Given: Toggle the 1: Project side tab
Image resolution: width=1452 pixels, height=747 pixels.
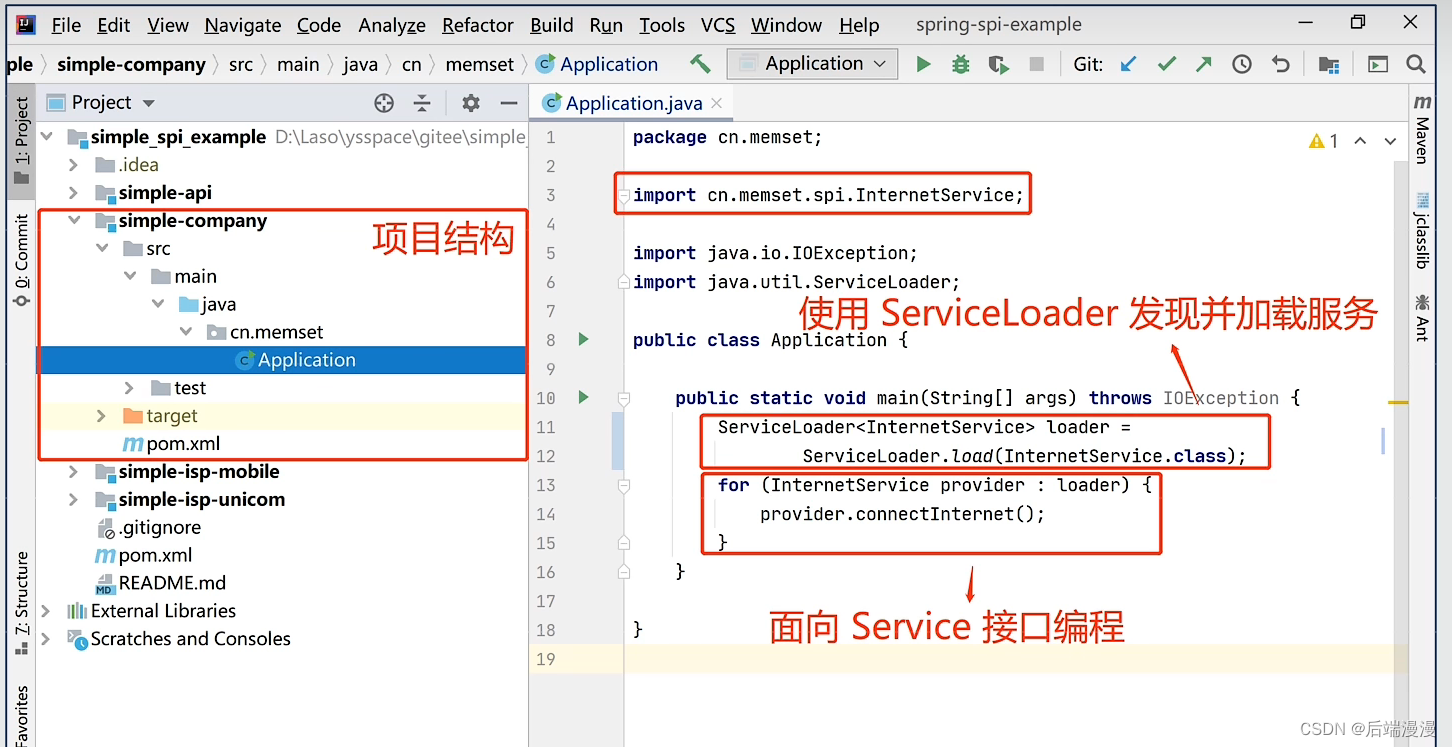Looking at the screenshot, I should point(21,142).
